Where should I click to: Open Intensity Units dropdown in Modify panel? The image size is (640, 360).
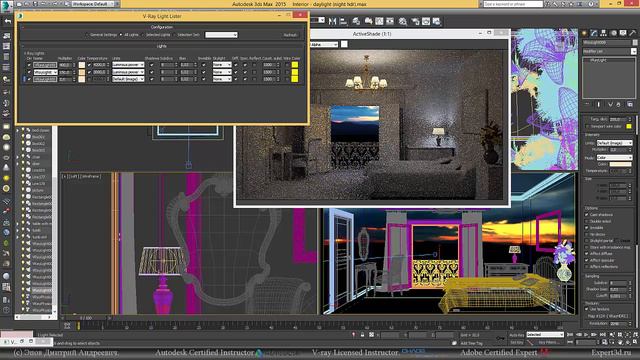(x=614, y=143)
